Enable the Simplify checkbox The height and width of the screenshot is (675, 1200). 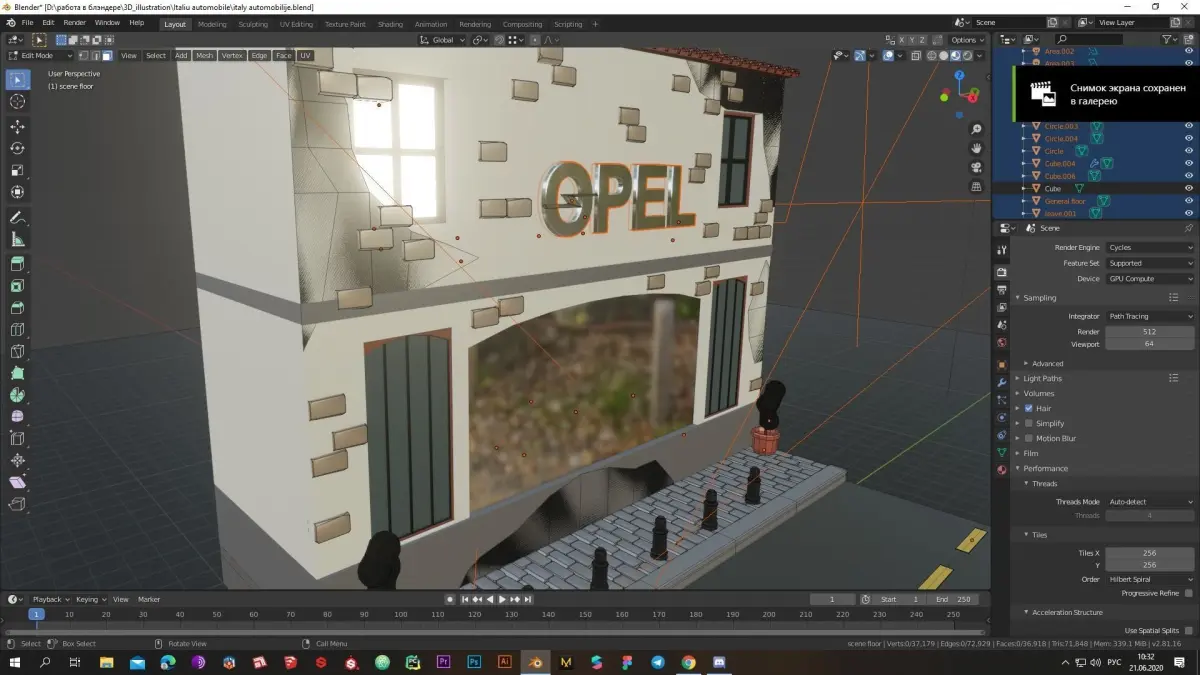click(1029, 423)
